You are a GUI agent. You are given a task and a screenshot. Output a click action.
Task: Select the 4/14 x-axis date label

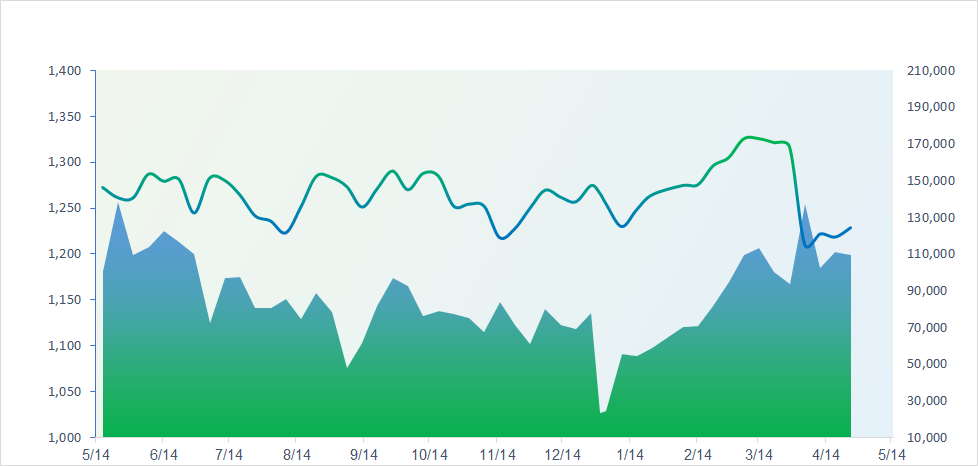[x=824, y=453]
